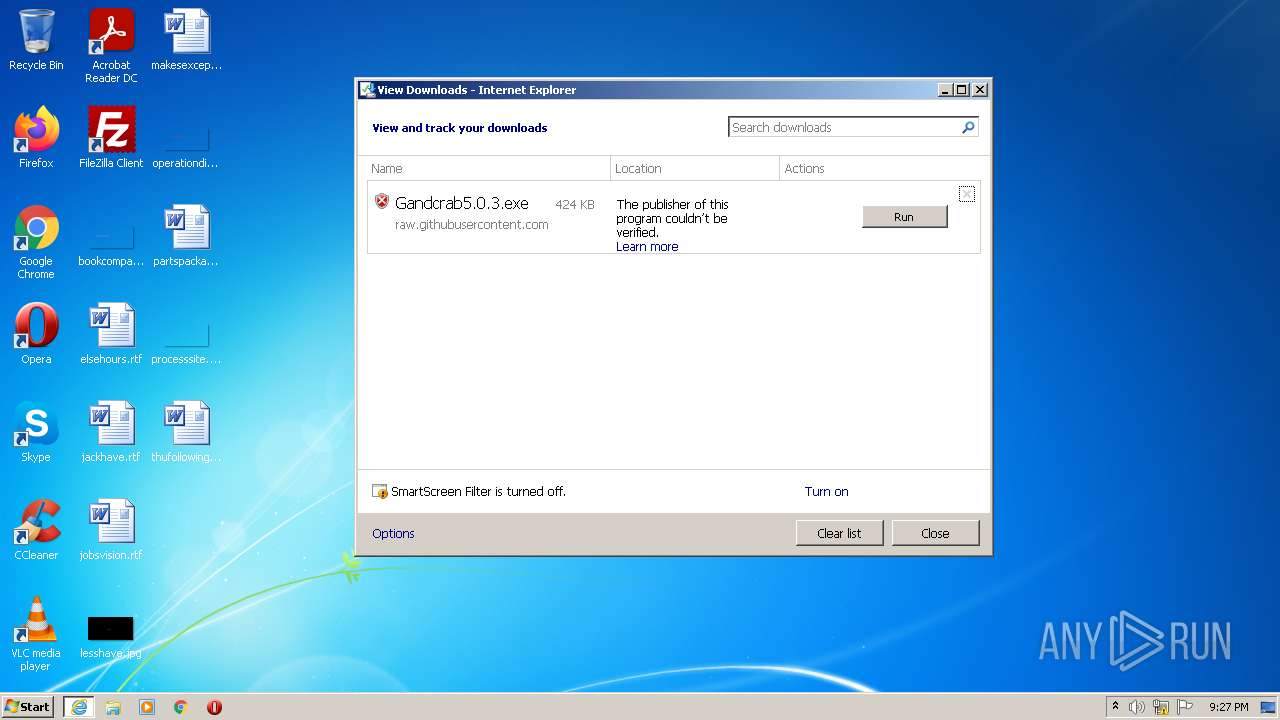Open media player taskbar icon
This screenshot has height=720, width=1280.
click(x=147, y=707)
